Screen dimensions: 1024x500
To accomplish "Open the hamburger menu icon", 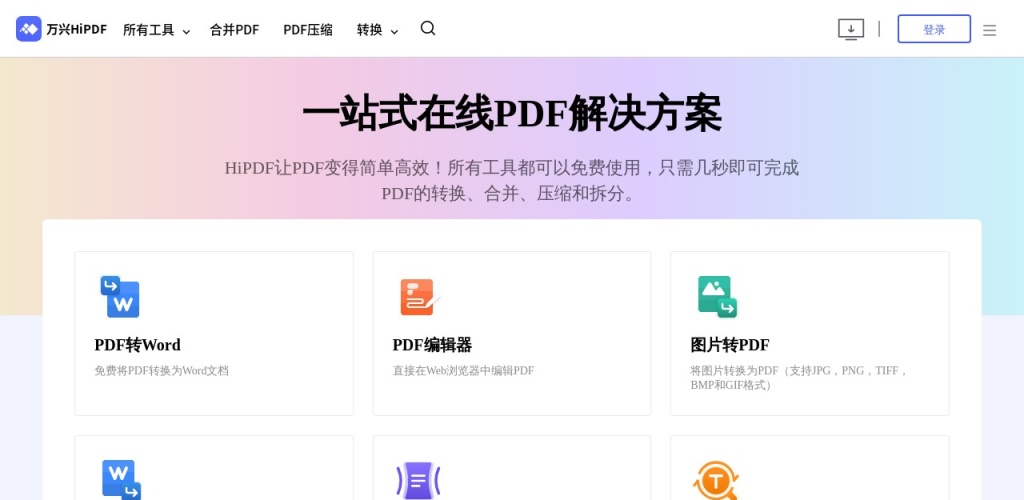I will click(x=989, y=30).
